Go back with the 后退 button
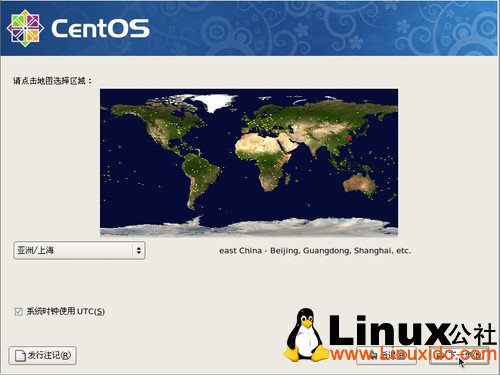This screenshot has width=500, height=375. 386,355
